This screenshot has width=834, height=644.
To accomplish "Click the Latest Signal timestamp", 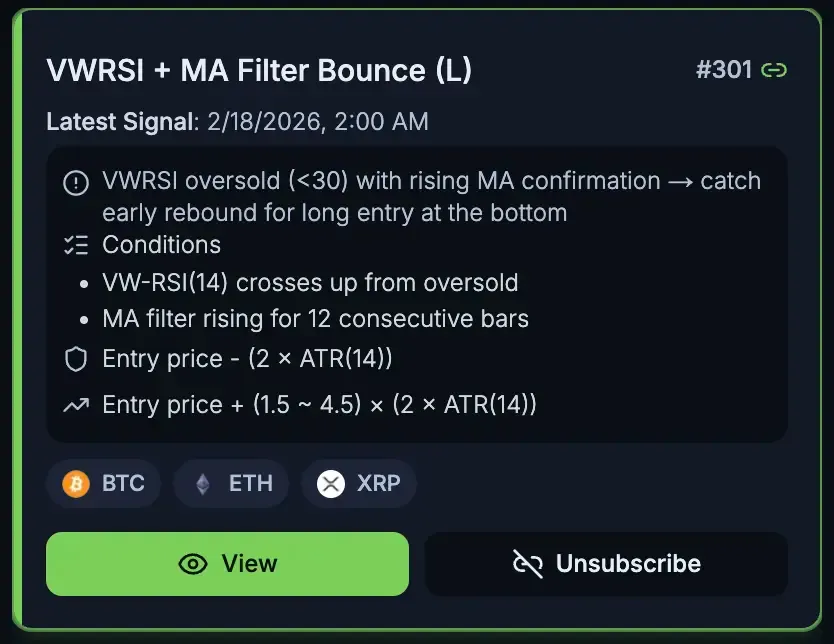I will click(318, 122).
